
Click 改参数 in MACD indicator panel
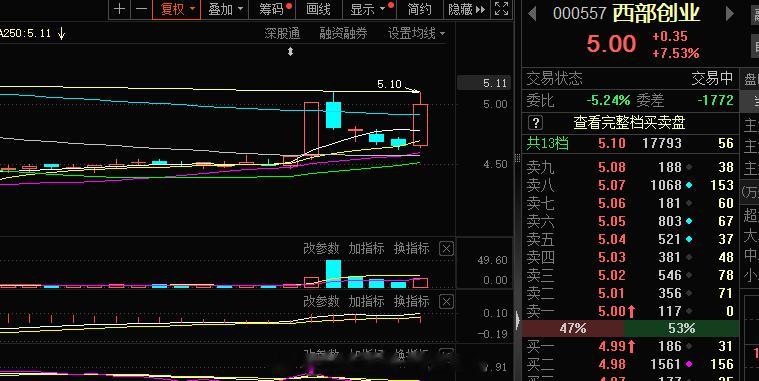(321, 301)
